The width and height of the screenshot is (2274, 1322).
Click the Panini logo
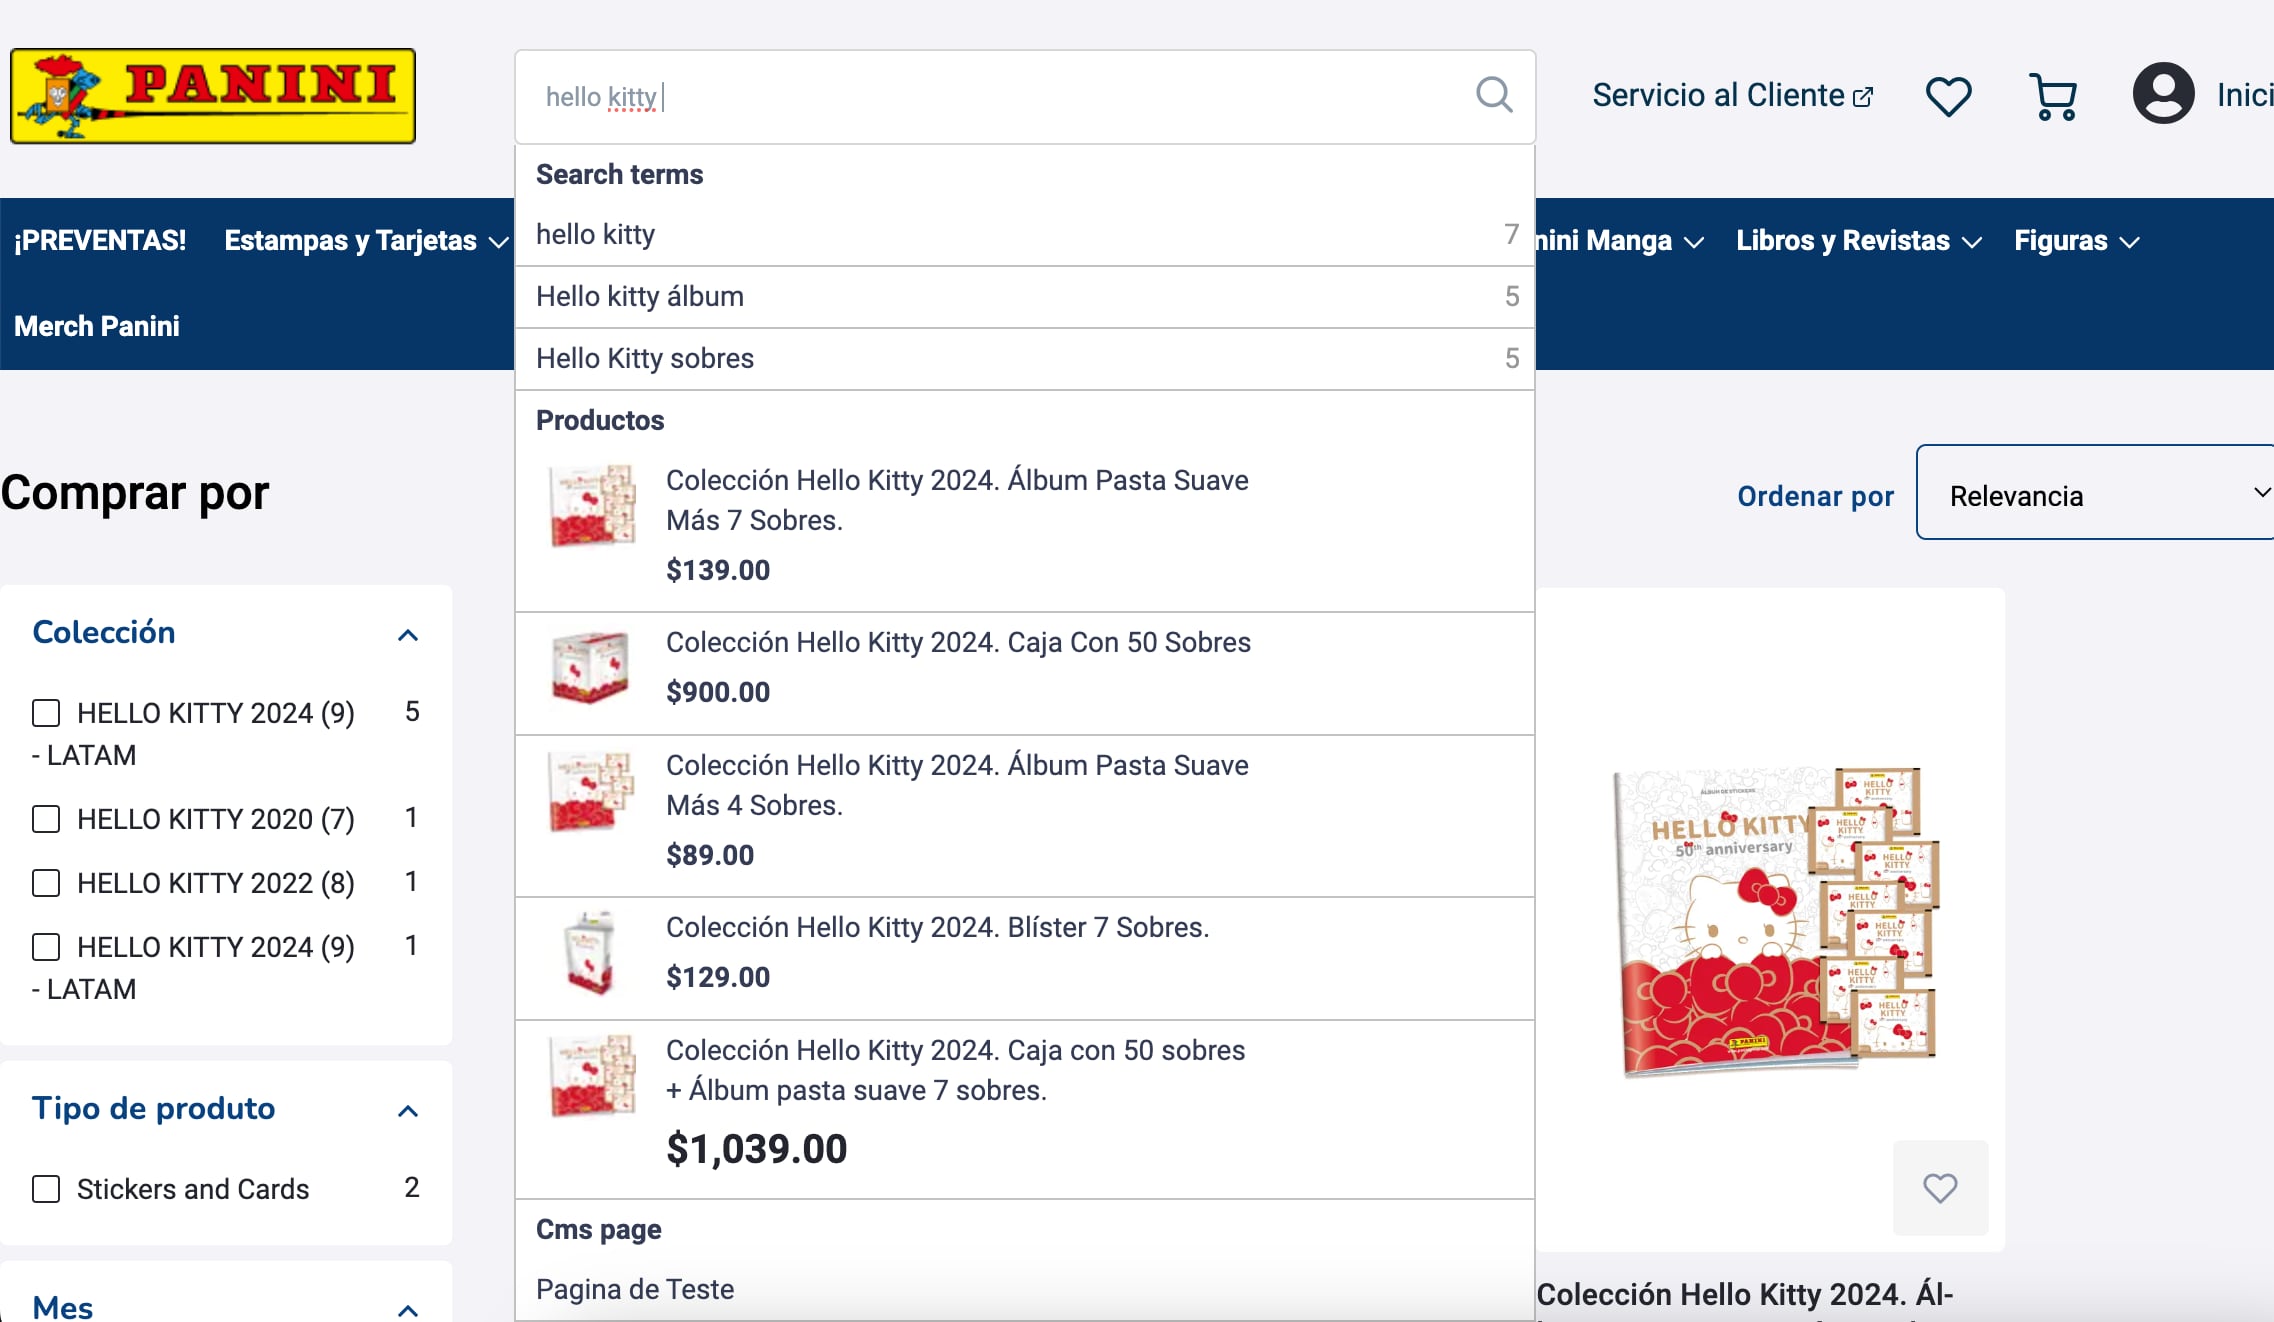coord(213,96)
